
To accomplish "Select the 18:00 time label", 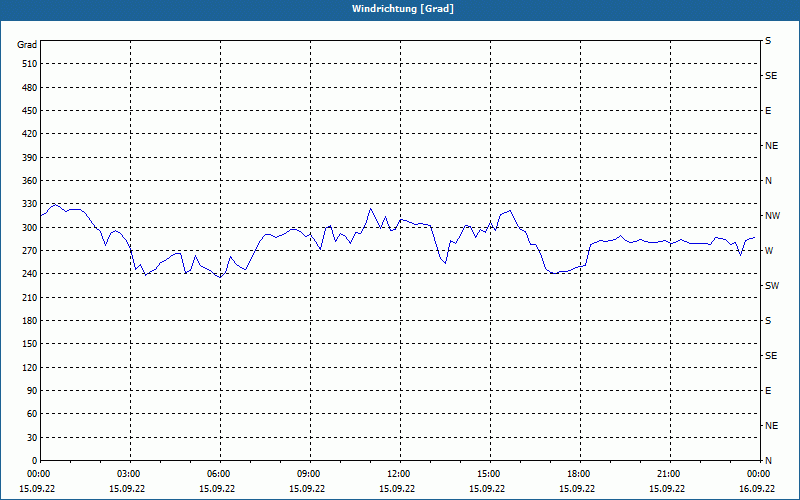I will point(577,473).
